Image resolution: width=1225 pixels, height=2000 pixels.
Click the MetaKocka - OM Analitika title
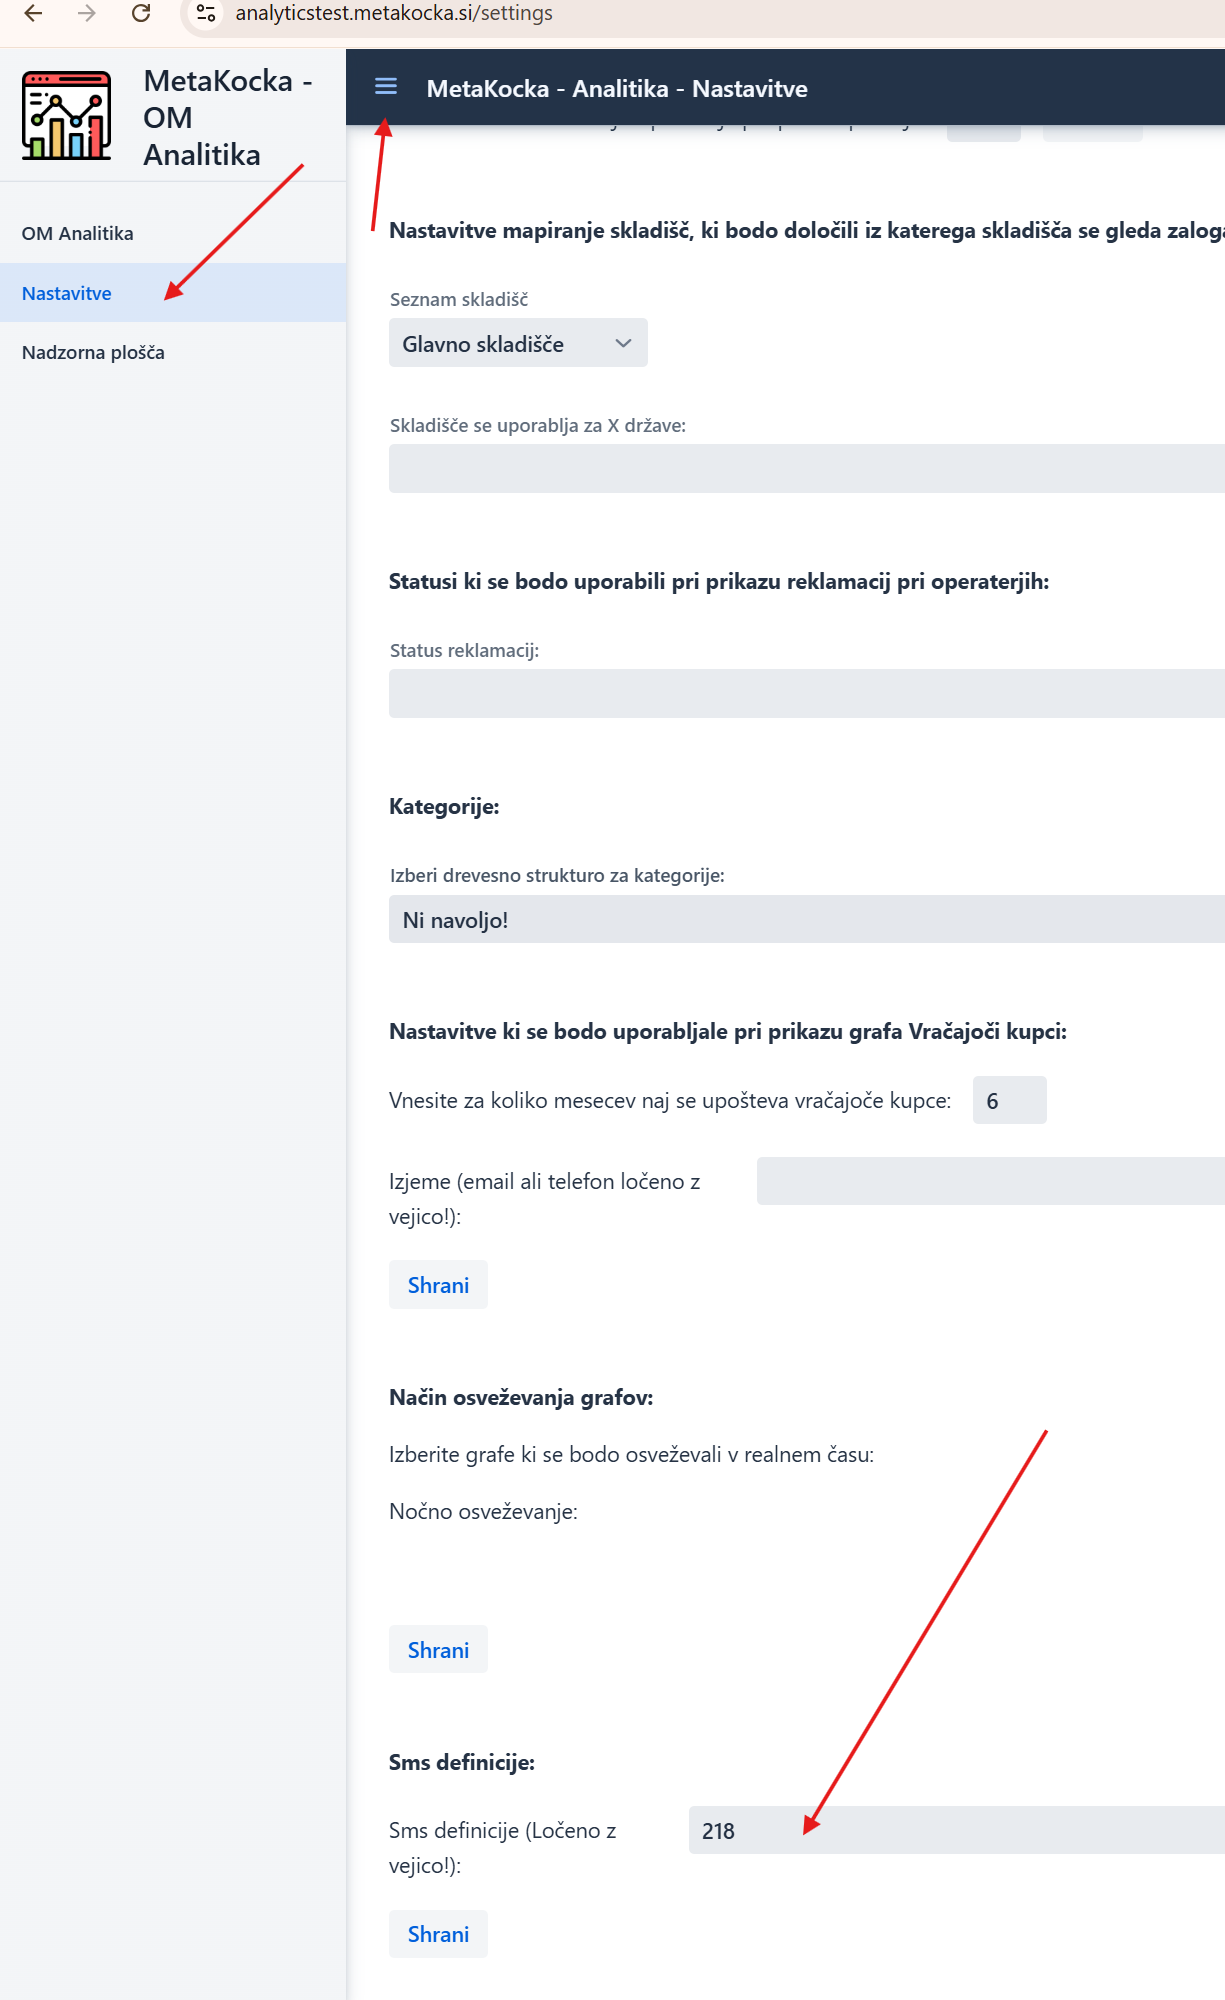click(228, 117)
